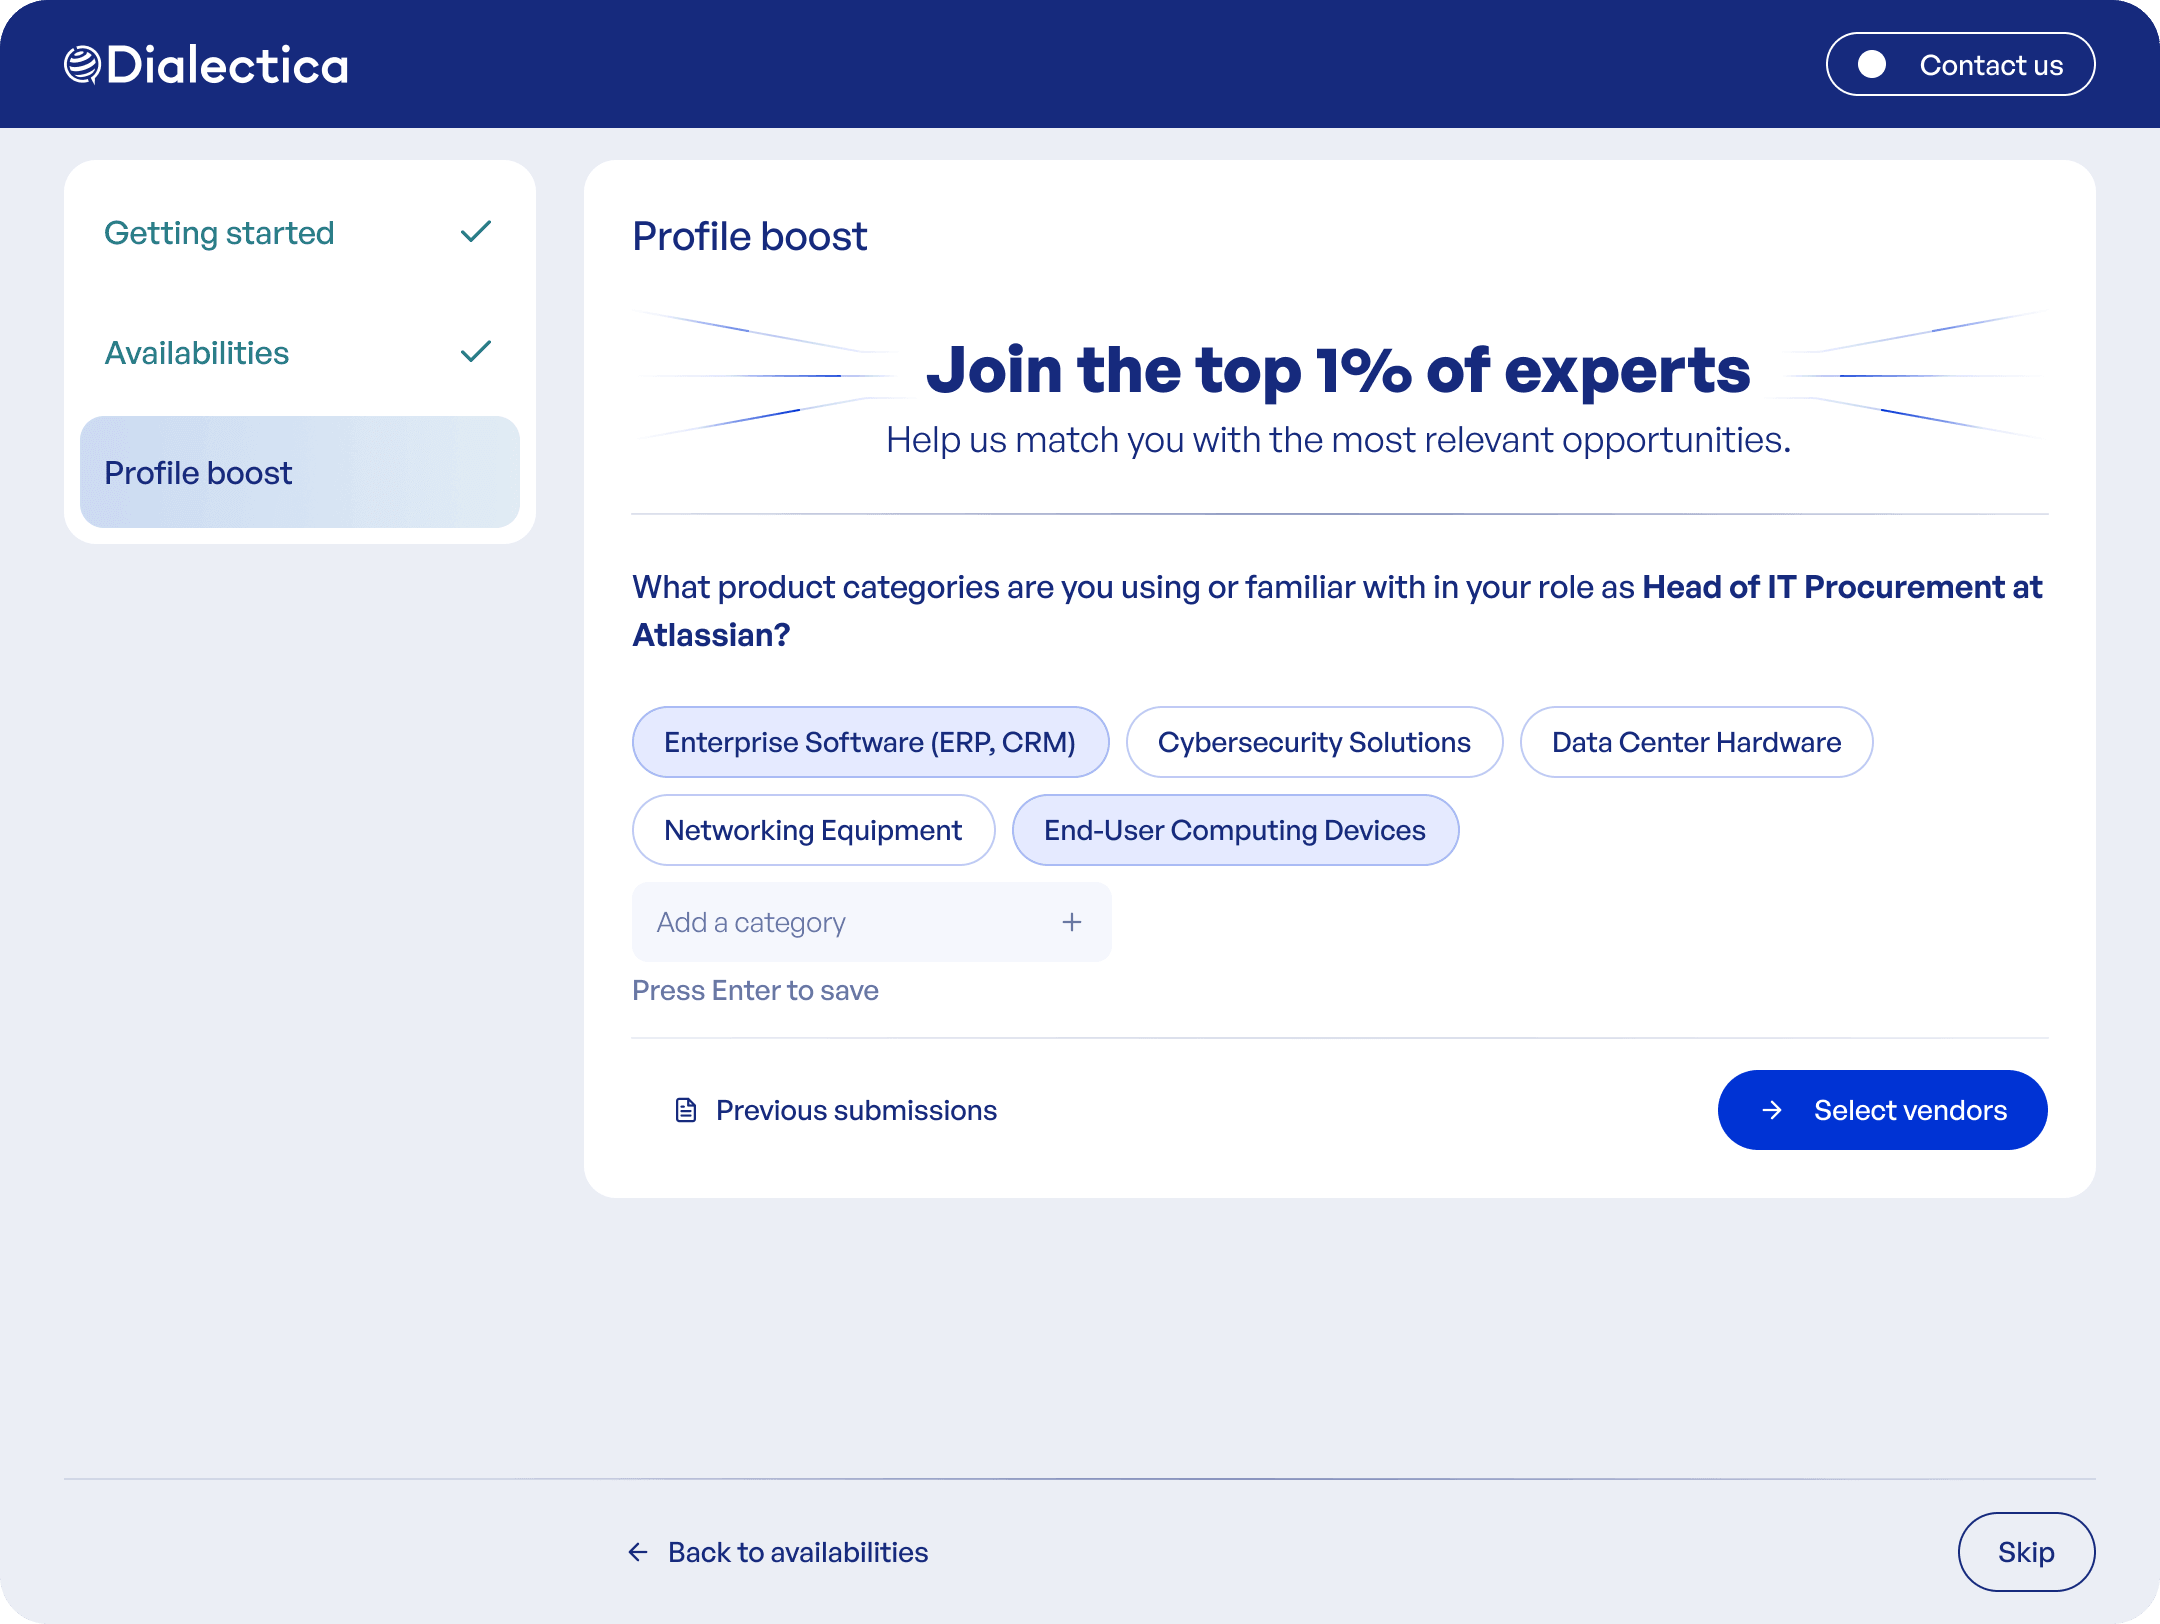Click the white dot in Contact us
The image size is (2160, 1624).
pos(1872,65)
